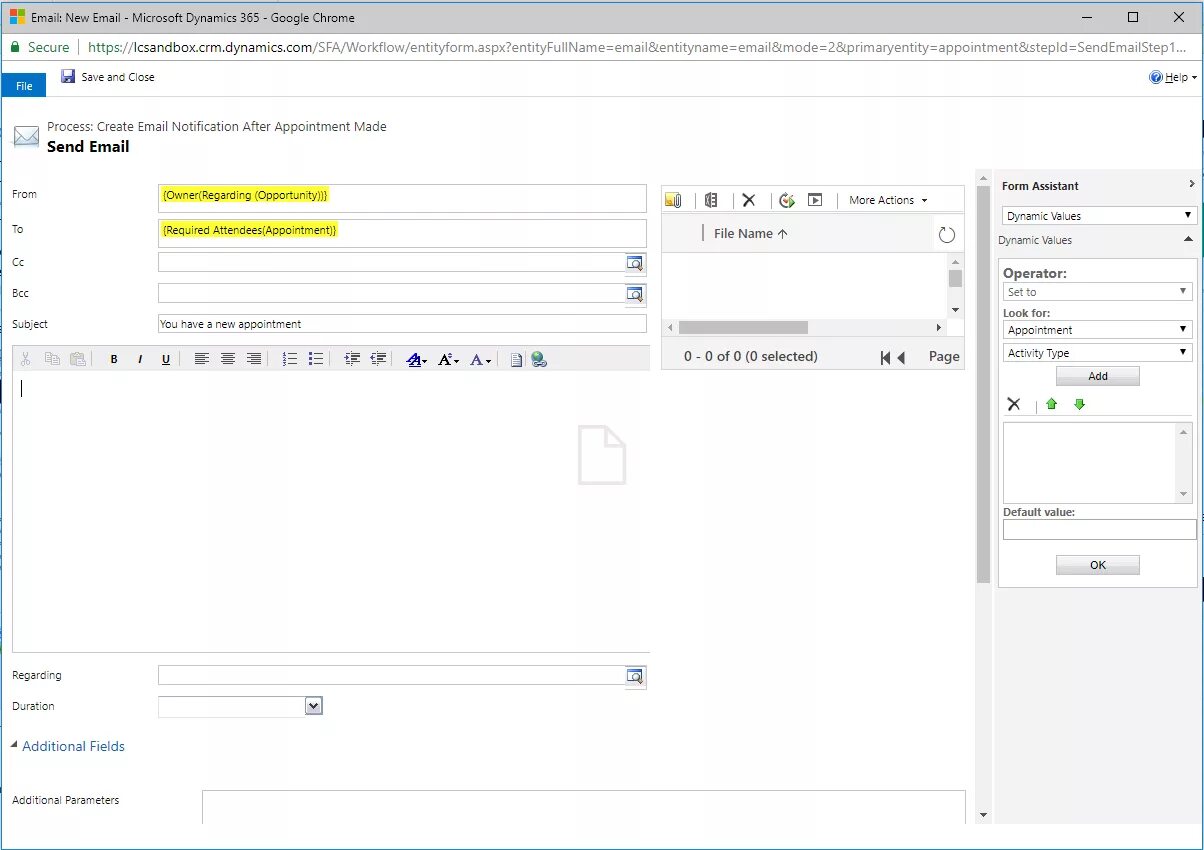1204x850 pixels.
Task: Click the Additional Parameters text box
Action: pos(584,806)
